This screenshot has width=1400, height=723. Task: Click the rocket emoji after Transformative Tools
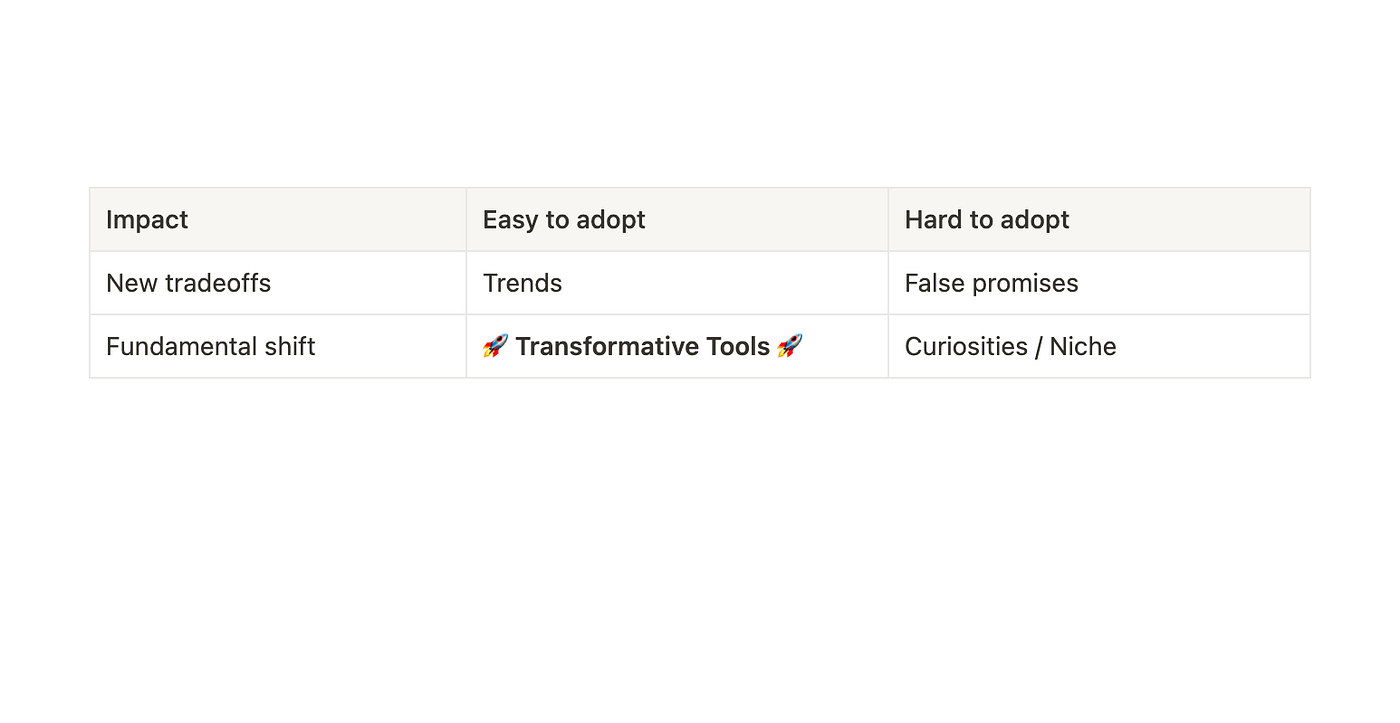(789, 346)
